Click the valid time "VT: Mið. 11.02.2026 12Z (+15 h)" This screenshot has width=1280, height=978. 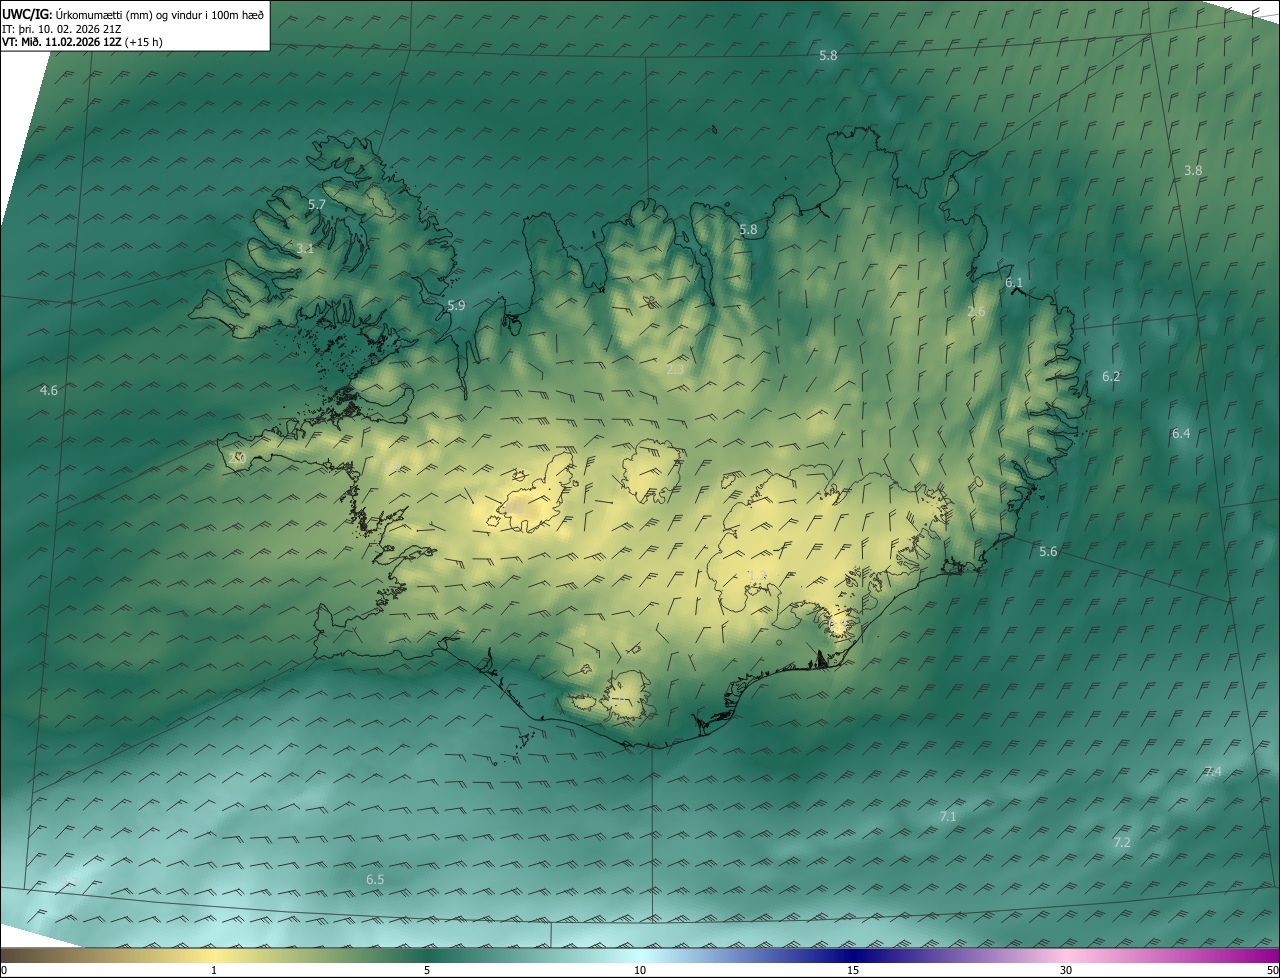pos(82,43)
